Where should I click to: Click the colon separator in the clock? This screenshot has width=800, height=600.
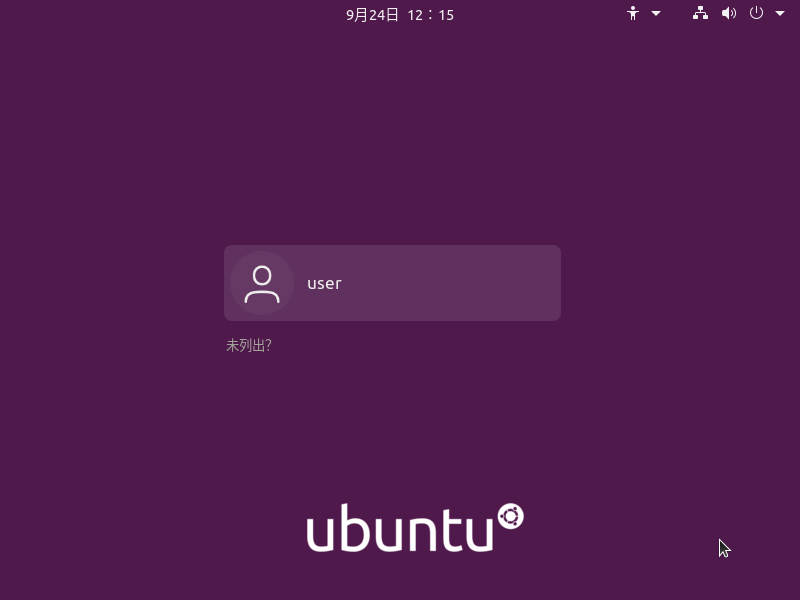tap(431, 15)
